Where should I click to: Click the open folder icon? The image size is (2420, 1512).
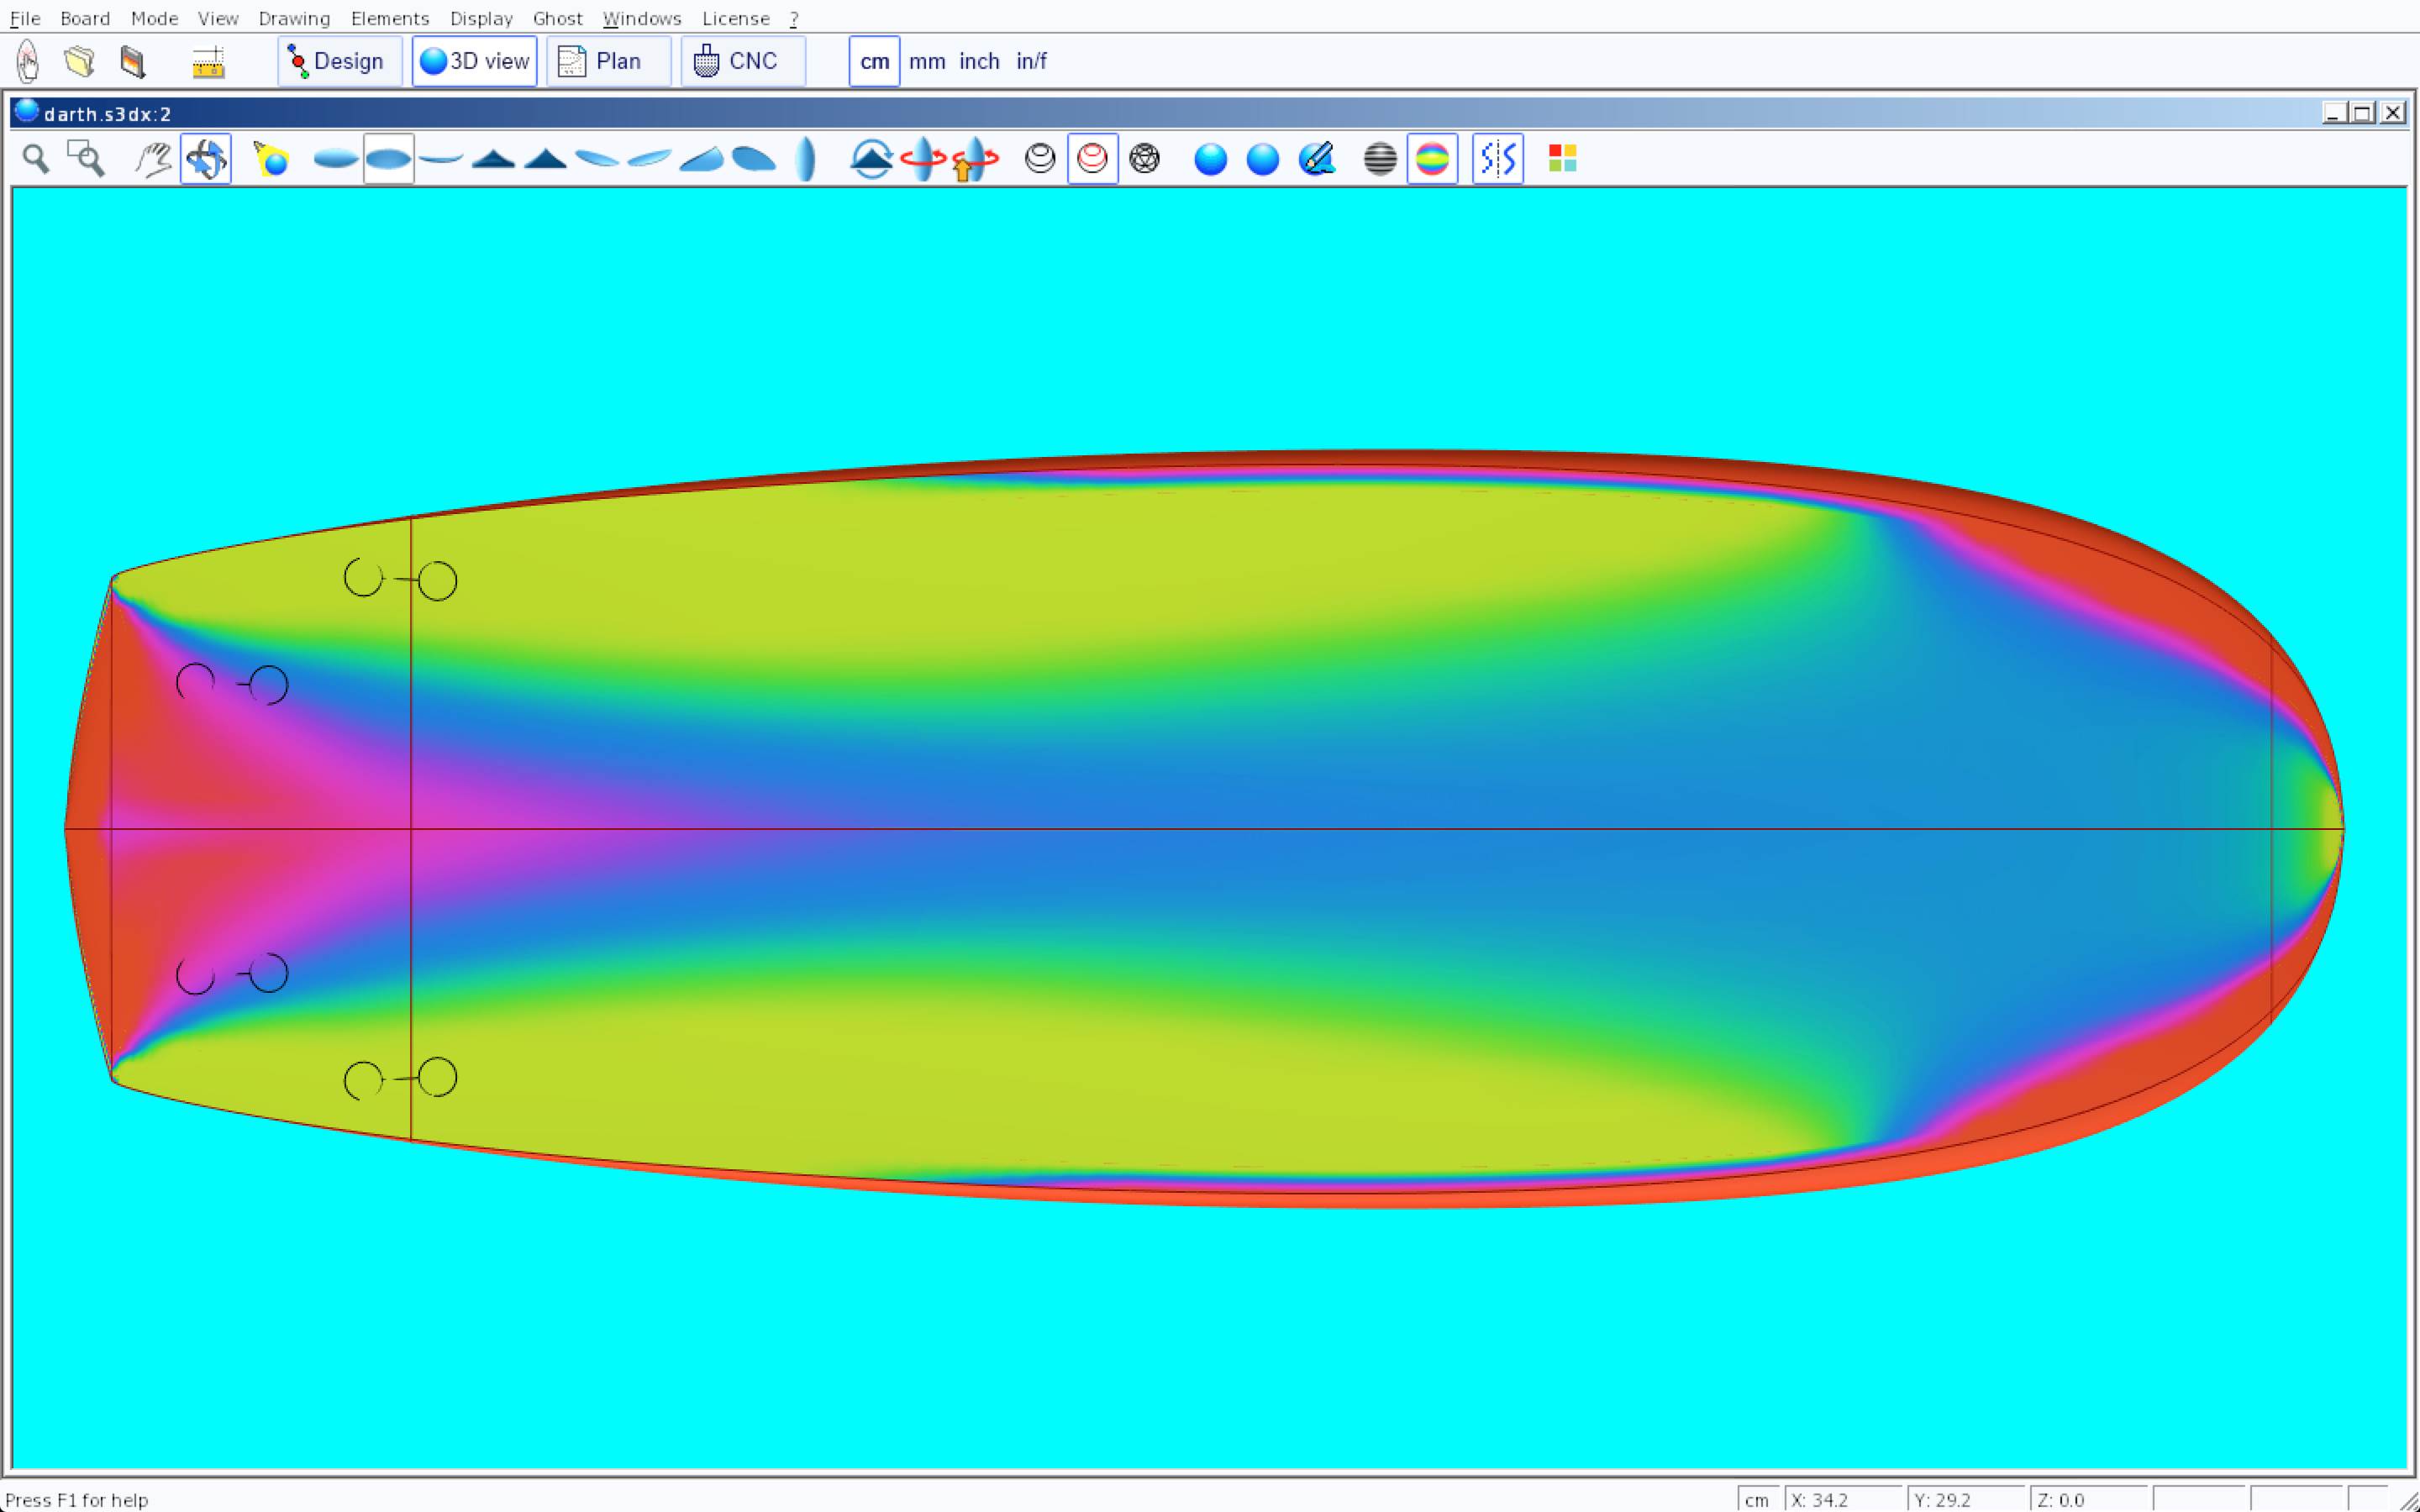point(79,61)
